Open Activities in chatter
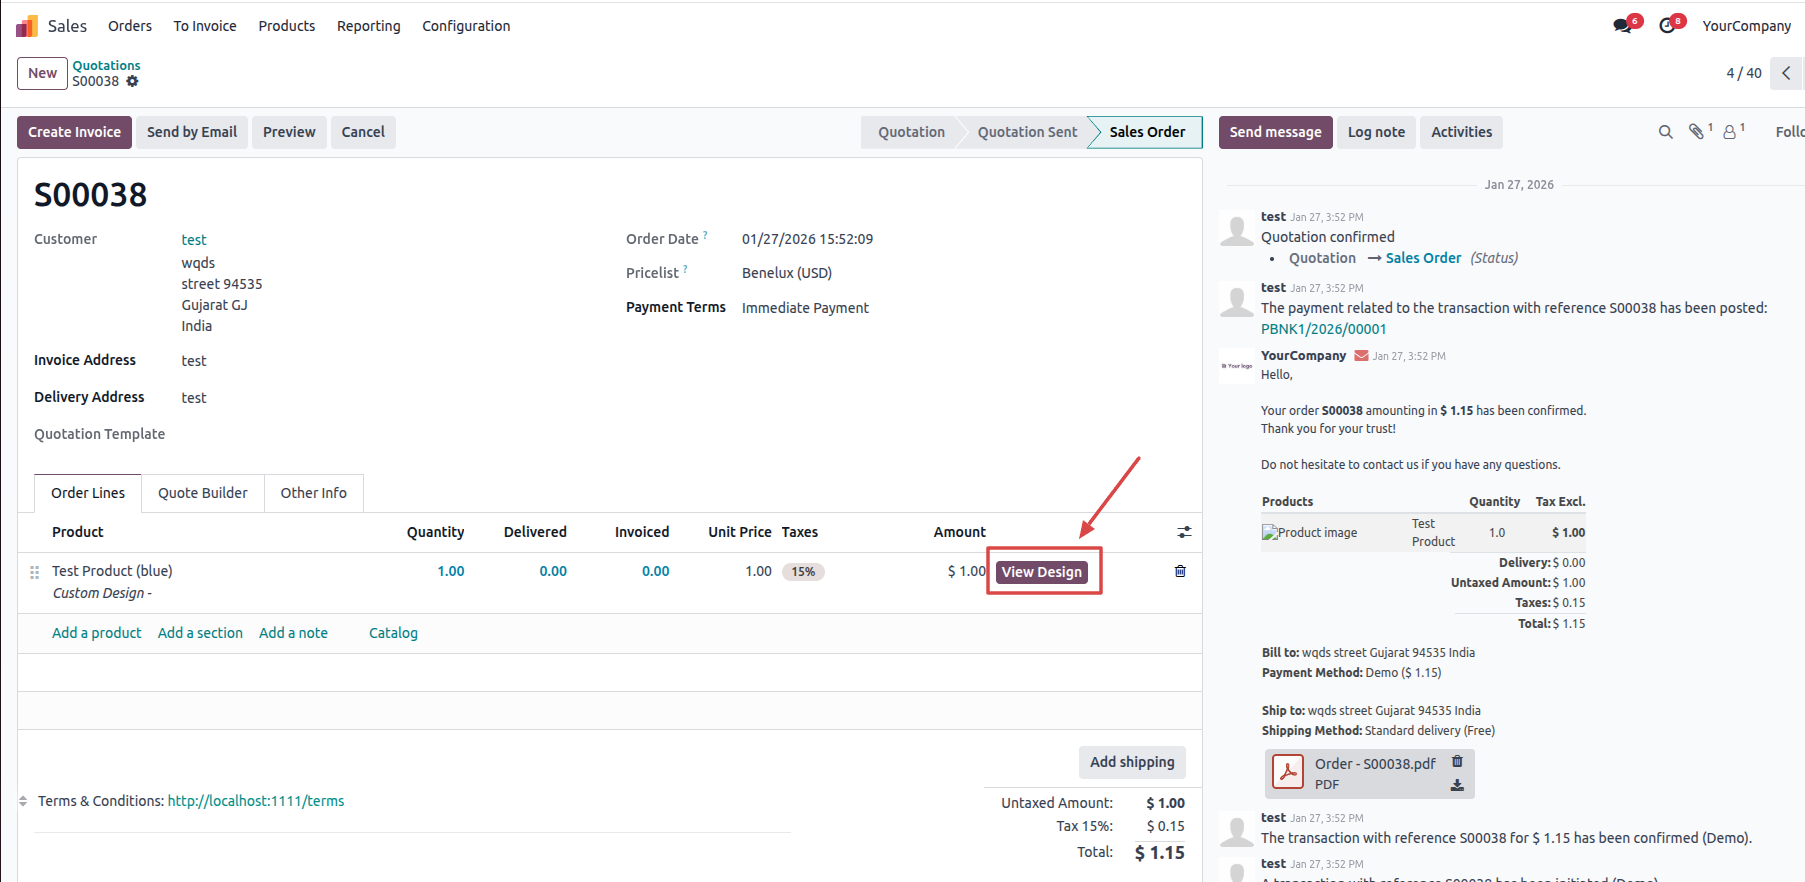The height and width of the screenshot is (882, 1805). (1461, 132)
